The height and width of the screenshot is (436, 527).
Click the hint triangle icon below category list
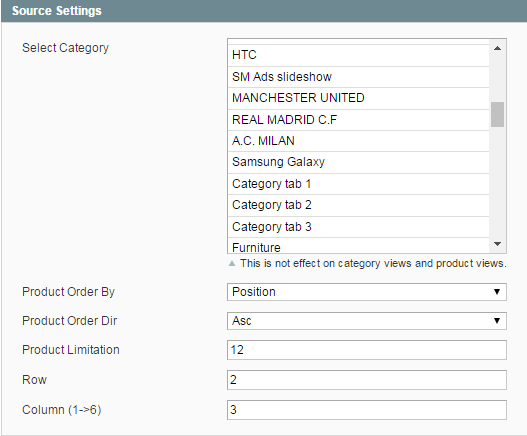(x=232, y=263)
